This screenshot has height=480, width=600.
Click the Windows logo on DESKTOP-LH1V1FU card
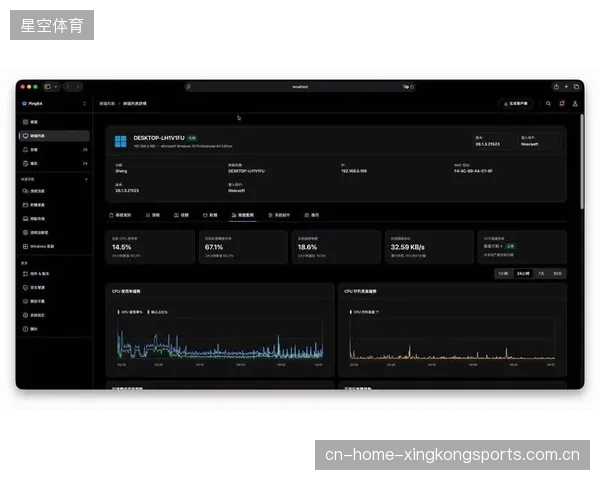(121, 141)
